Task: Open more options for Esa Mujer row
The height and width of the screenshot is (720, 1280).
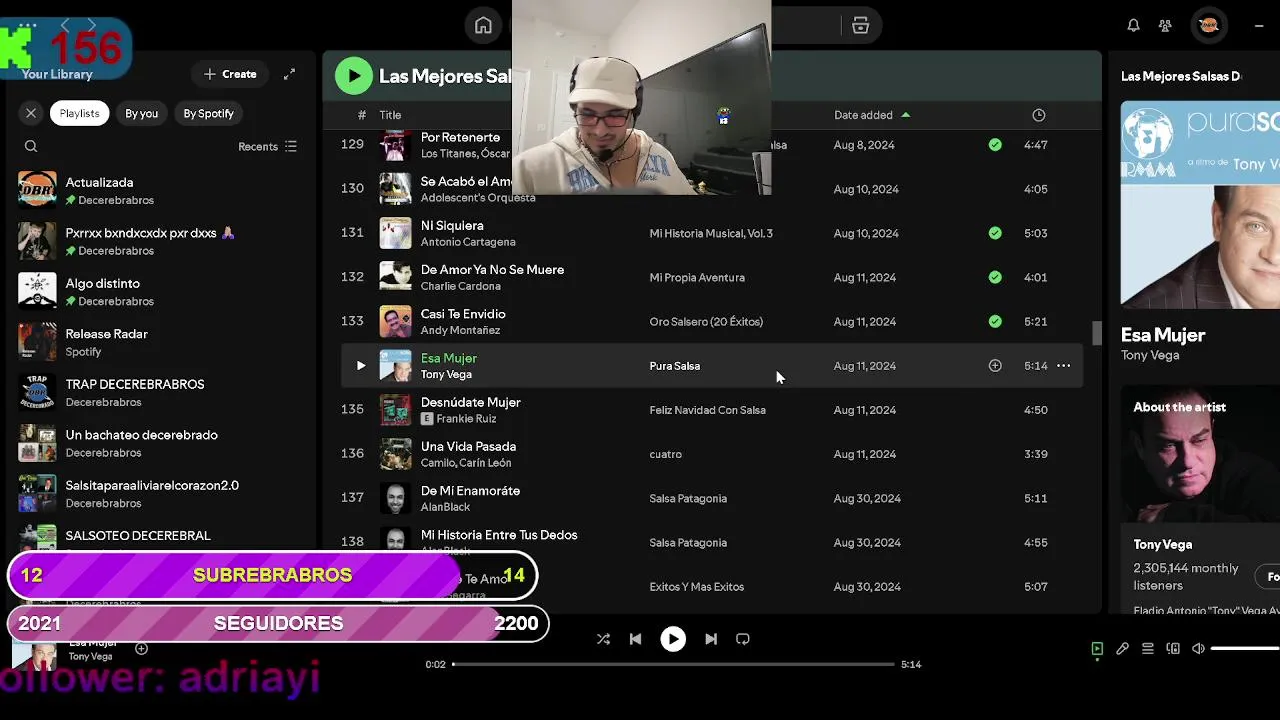Action: tap(1064, 366)
